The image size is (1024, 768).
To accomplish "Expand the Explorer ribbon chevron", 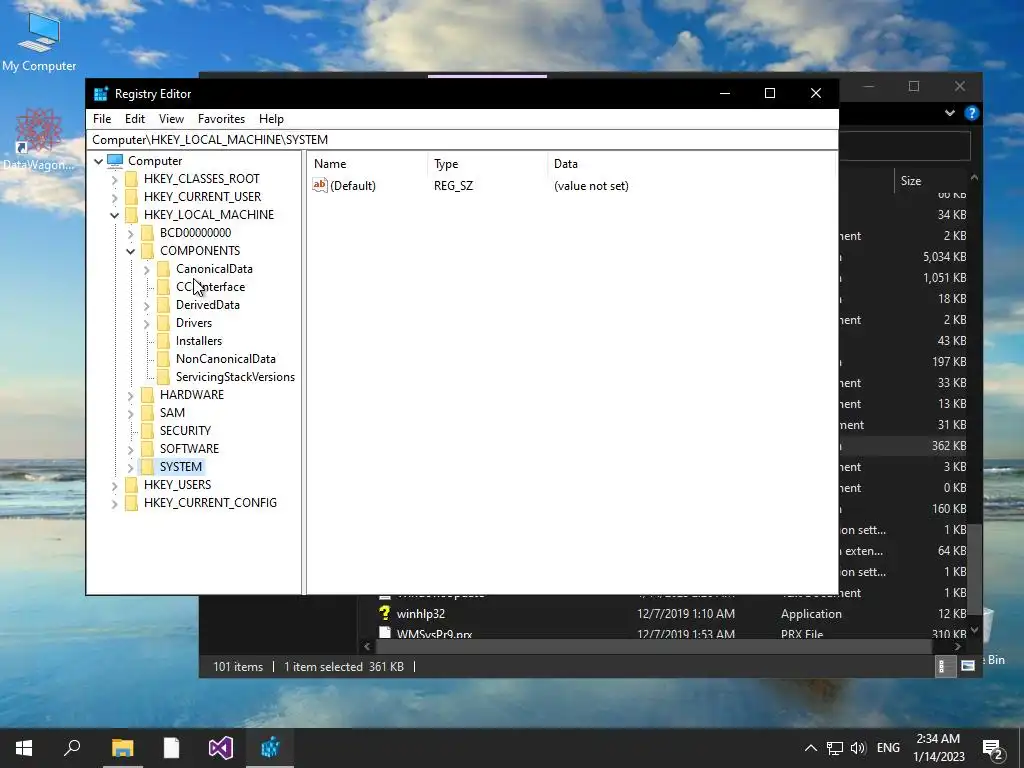I will tap(950, 113).
